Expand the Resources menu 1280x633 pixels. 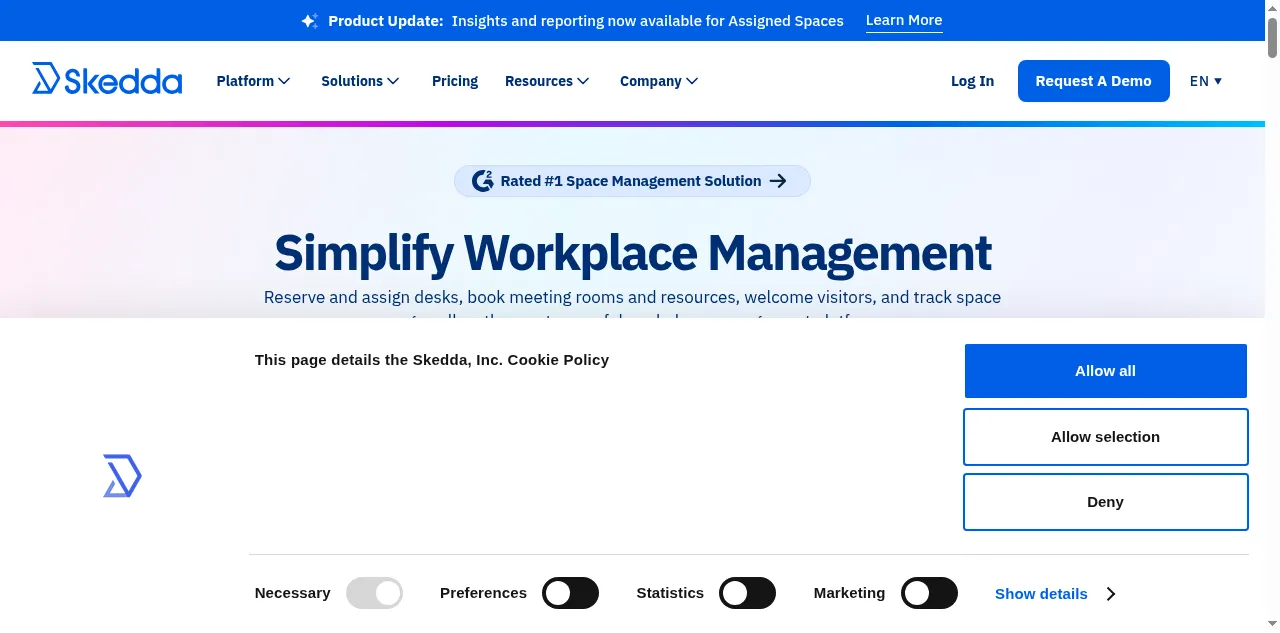(547, 81)
